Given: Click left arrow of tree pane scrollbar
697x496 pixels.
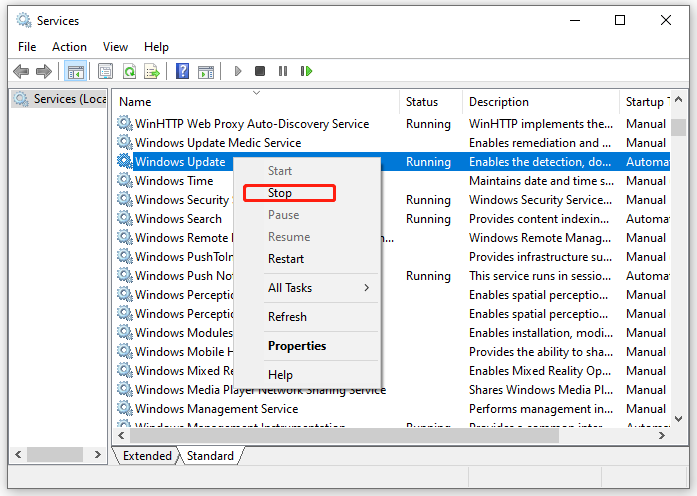Looking at the screenshot, I should (x=18, y=455).
